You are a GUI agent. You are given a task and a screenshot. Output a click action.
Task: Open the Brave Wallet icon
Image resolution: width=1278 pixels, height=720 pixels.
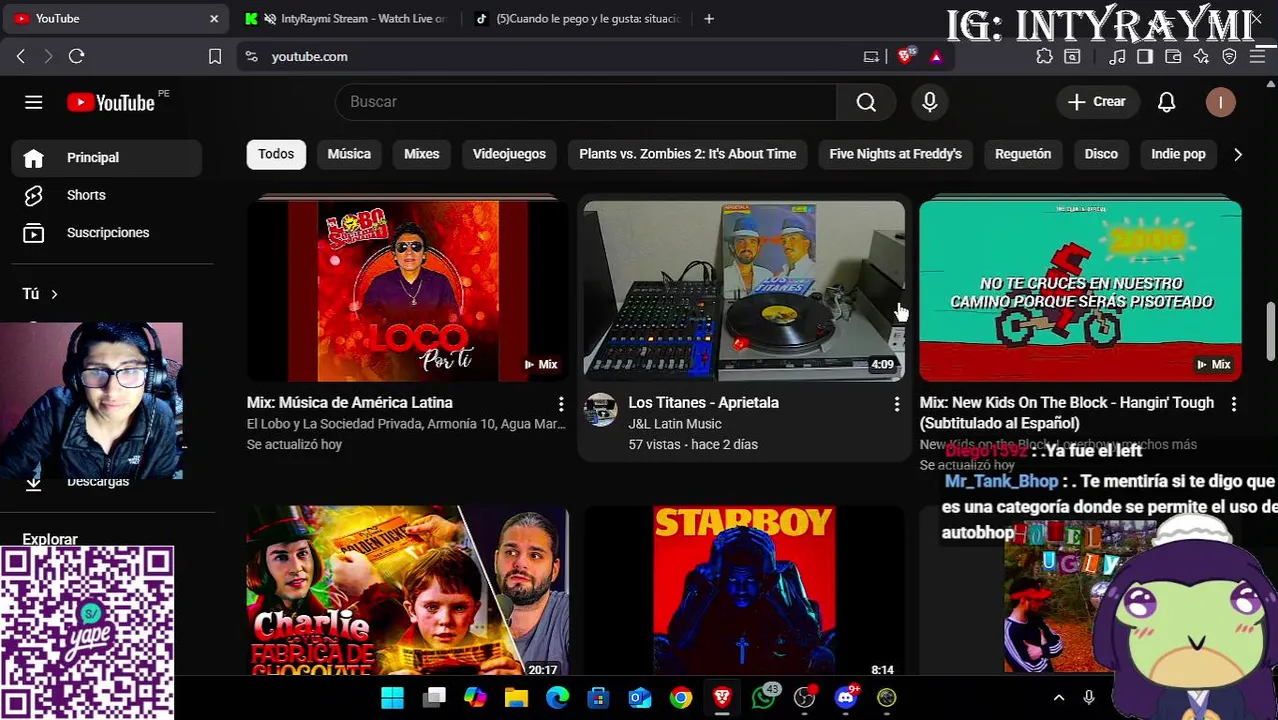pos(1173,57)
